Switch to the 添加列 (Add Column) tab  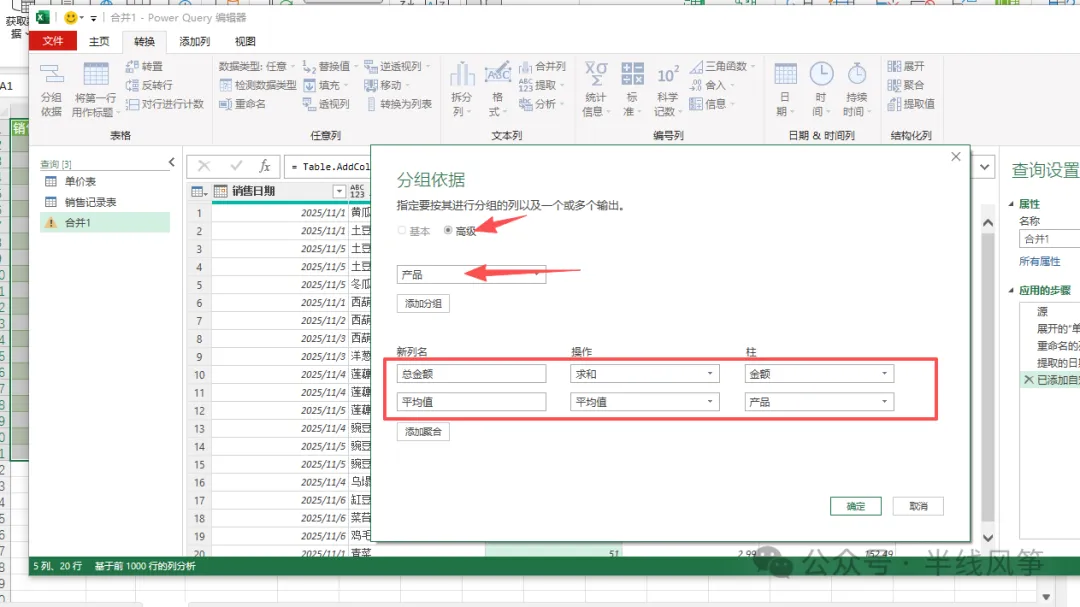click(x=195, y=41)
